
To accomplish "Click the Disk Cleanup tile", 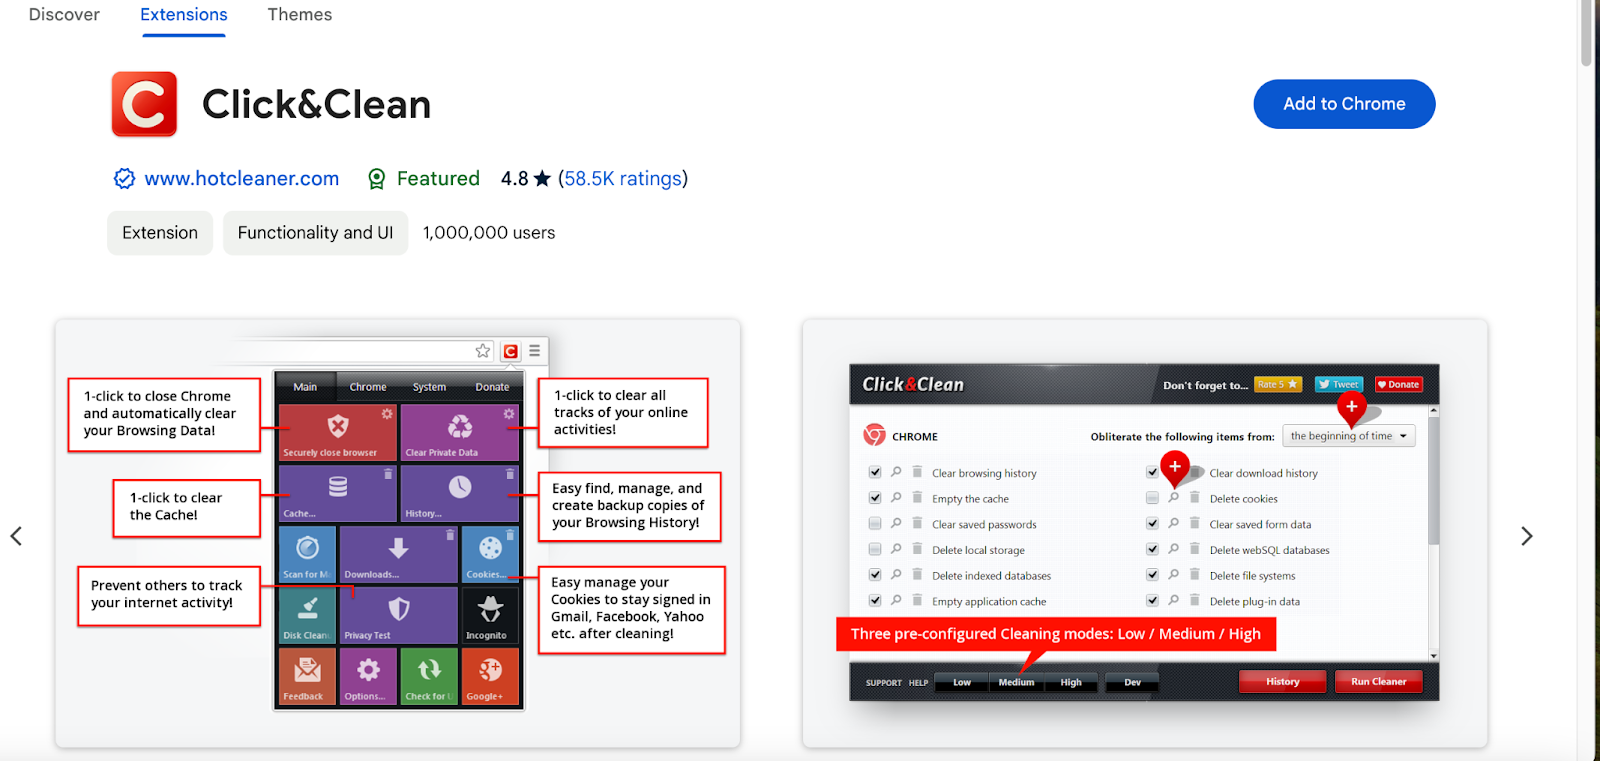I will tap(307, 615).
